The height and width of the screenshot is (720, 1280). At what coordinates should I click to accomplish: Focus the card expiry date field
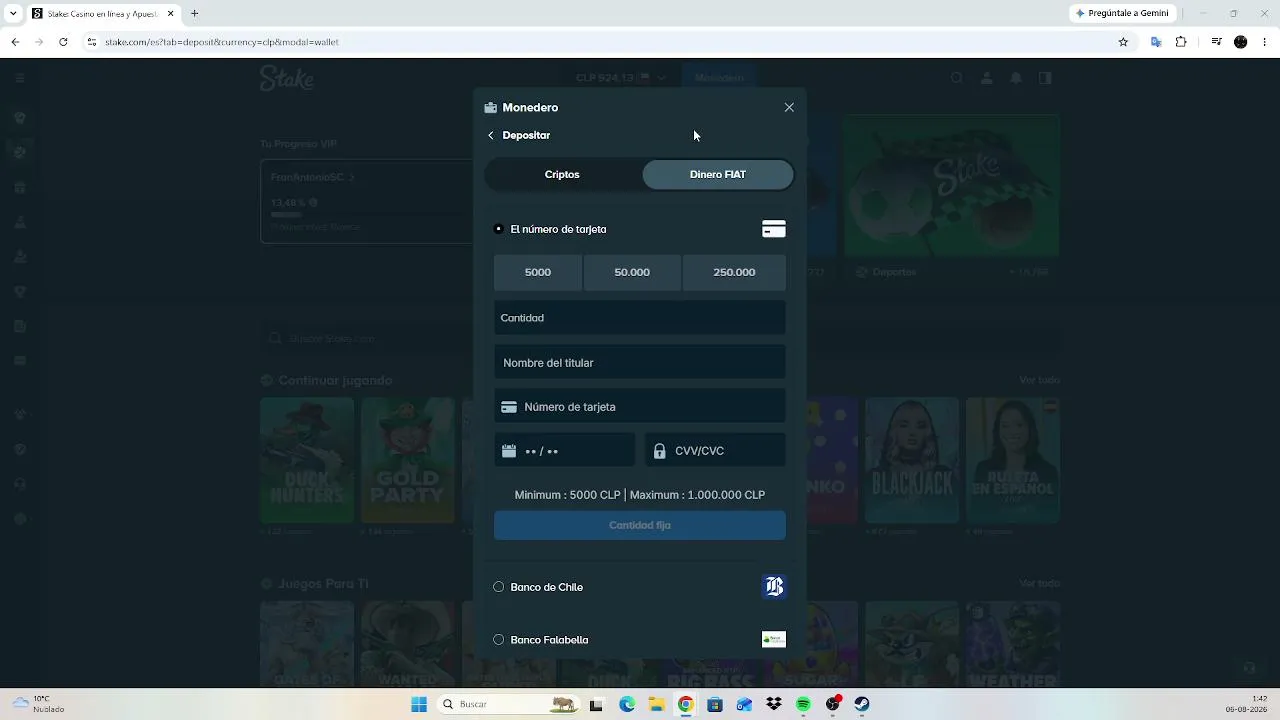tap(565, 451)
